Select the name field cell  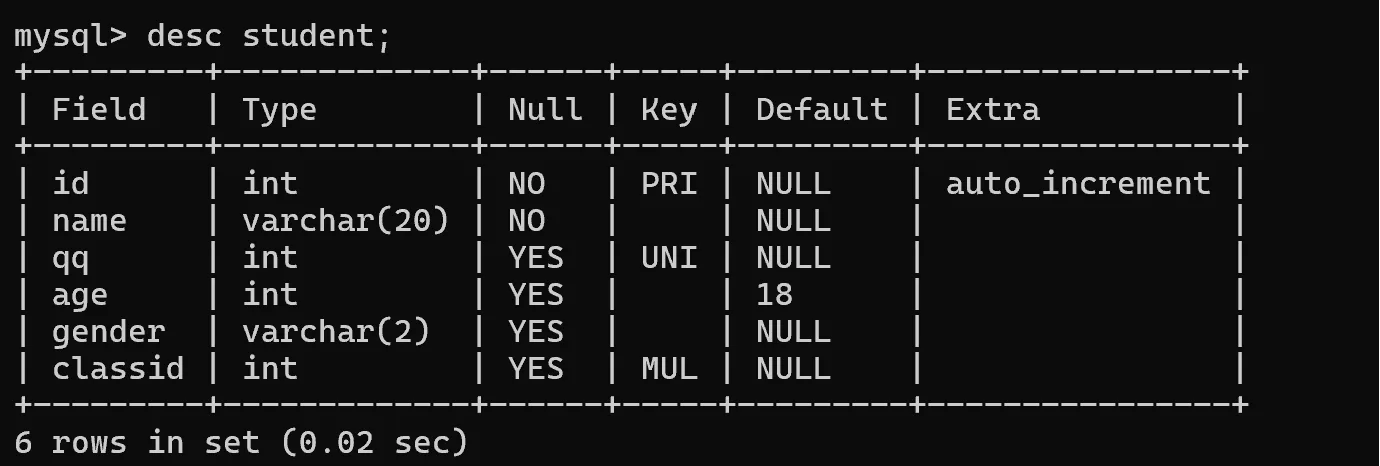point(90,221)
